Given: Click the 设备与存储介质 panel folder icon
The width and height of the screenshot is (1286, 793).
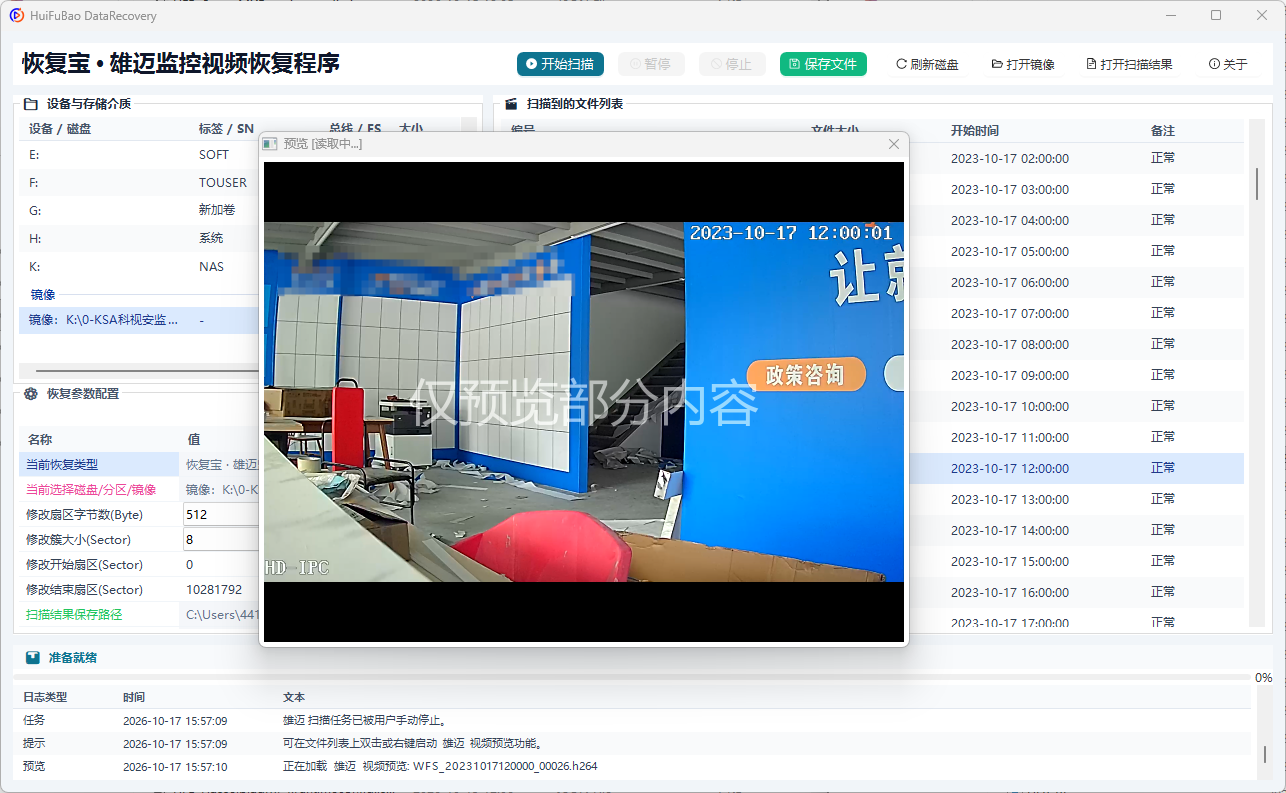Looking at the screenshot, I should (x=31, y=103).
